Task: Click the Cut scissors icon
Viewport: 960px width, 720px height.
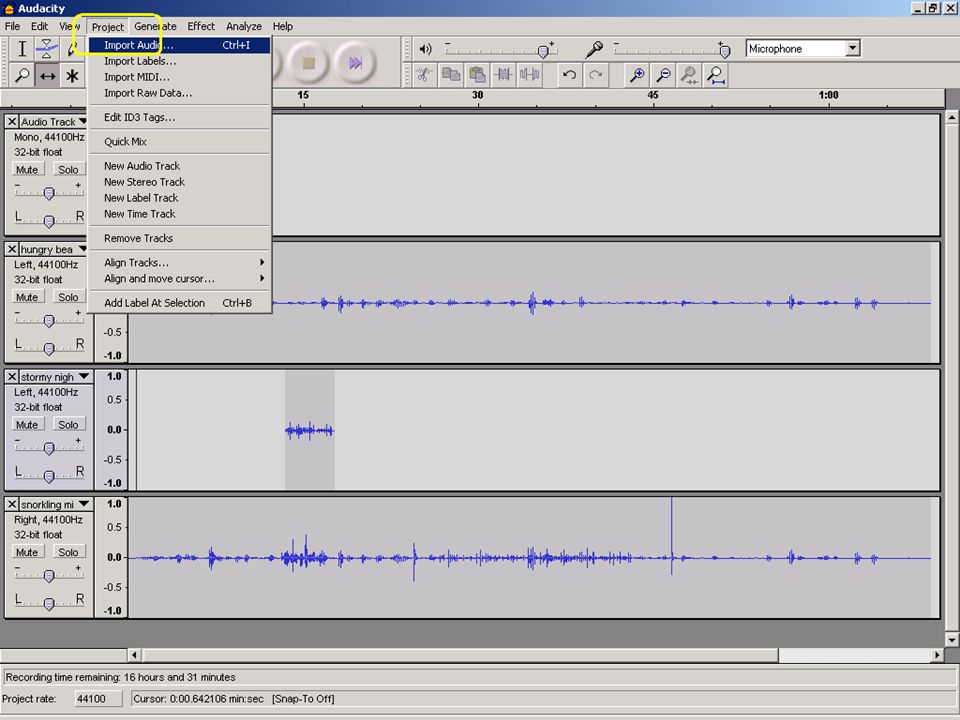Action: (x=424, y=75)
